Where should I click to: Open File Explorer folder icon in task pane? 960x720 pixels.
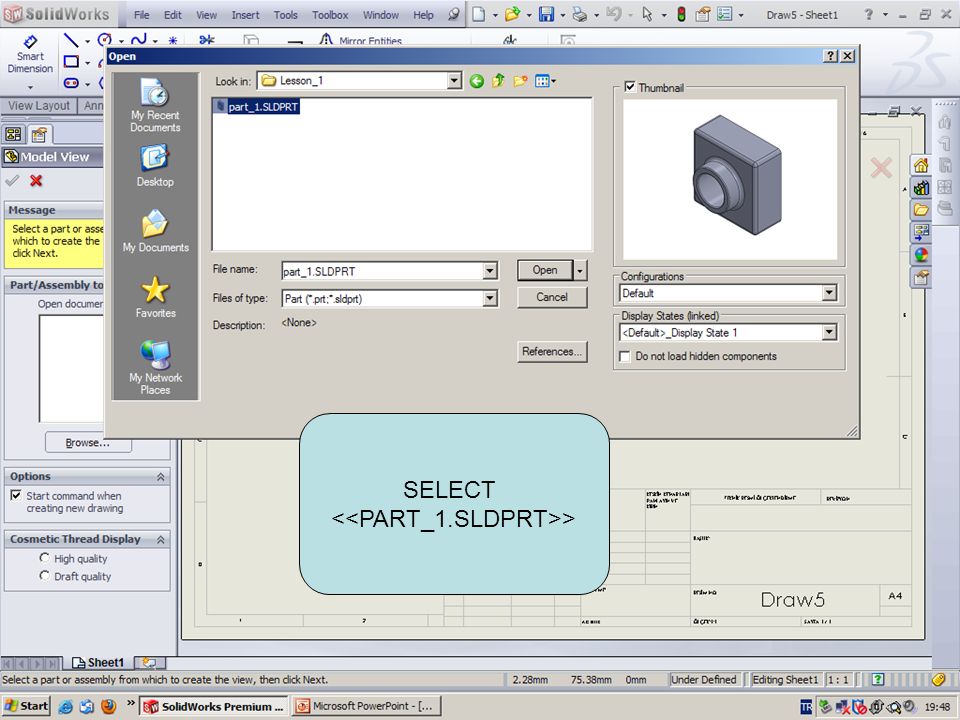pos(921,209)
